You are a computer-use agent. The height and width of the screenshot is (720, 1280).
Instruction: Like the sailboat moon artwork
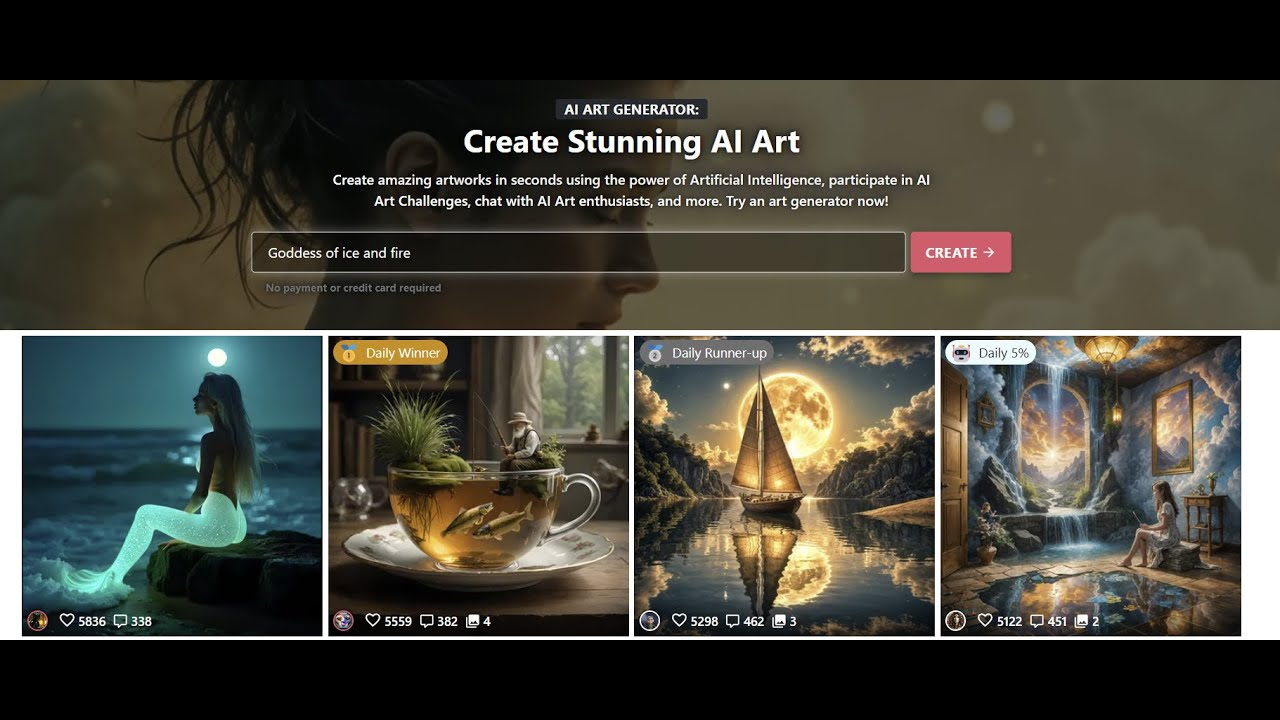(x=678, y=620)
